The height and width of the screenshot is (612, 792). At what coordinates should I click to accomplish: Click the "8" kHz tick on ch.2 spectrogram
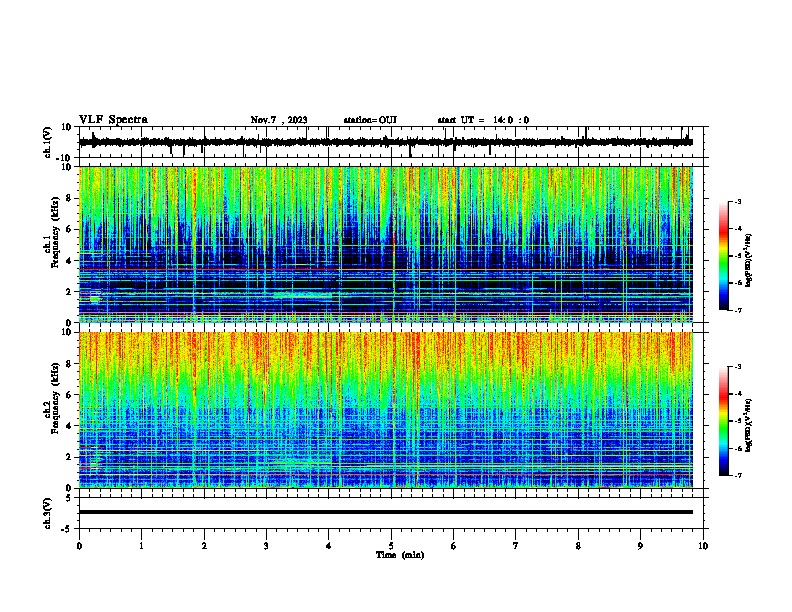69,364
